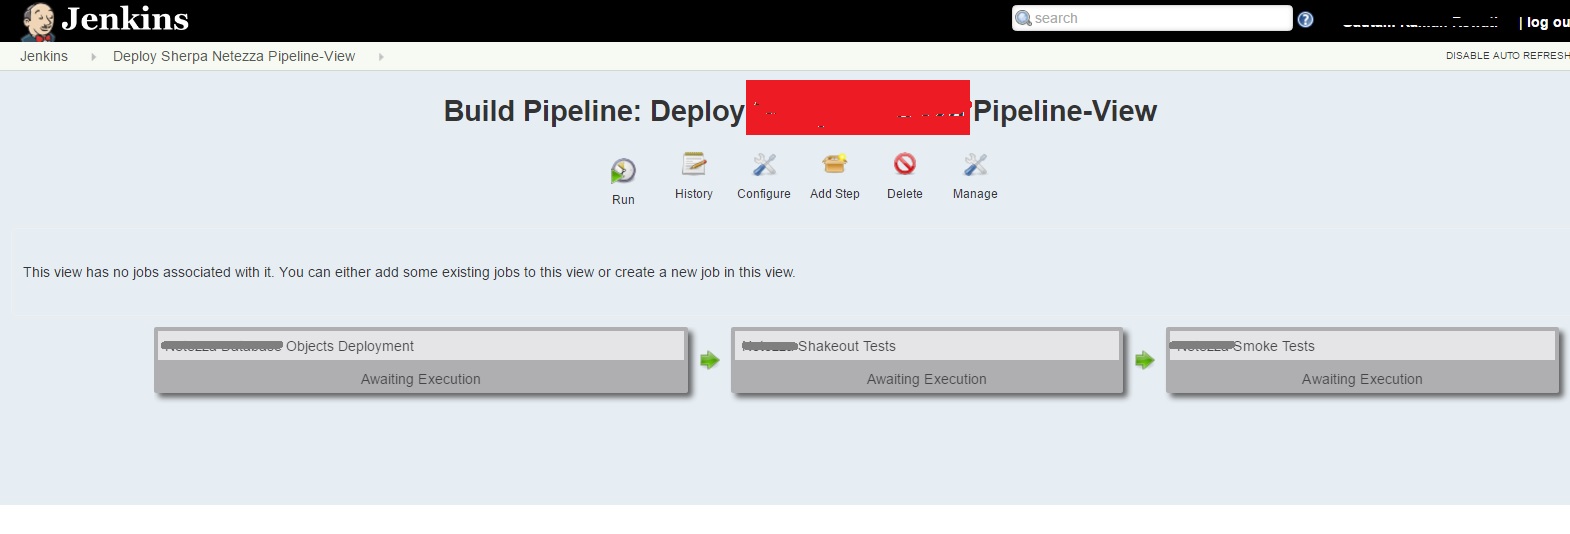Viewport: 1570px width, 534px height.
Task: Open the Configure tools icon
Action: (764, 164)
